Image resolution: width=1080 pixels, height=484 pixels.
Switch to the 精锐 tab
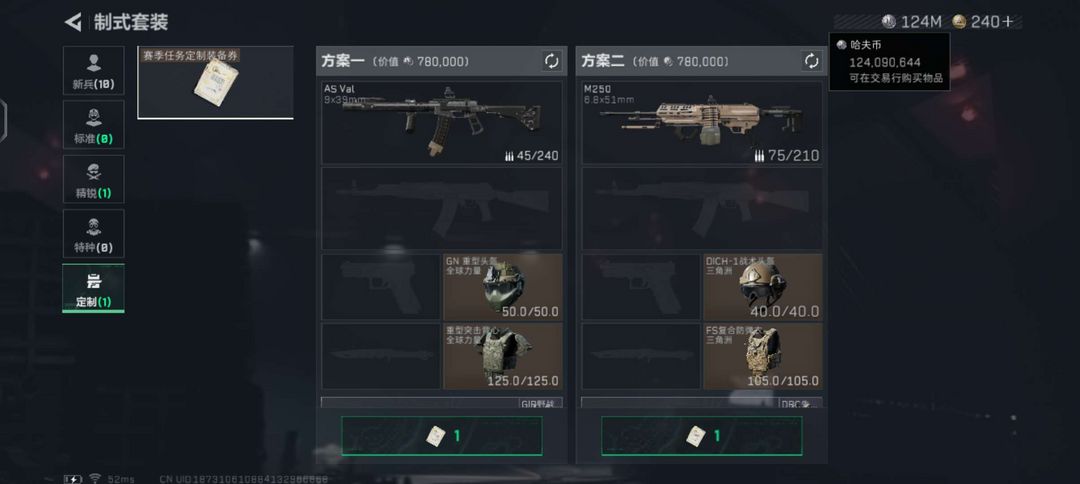(94, 179)
